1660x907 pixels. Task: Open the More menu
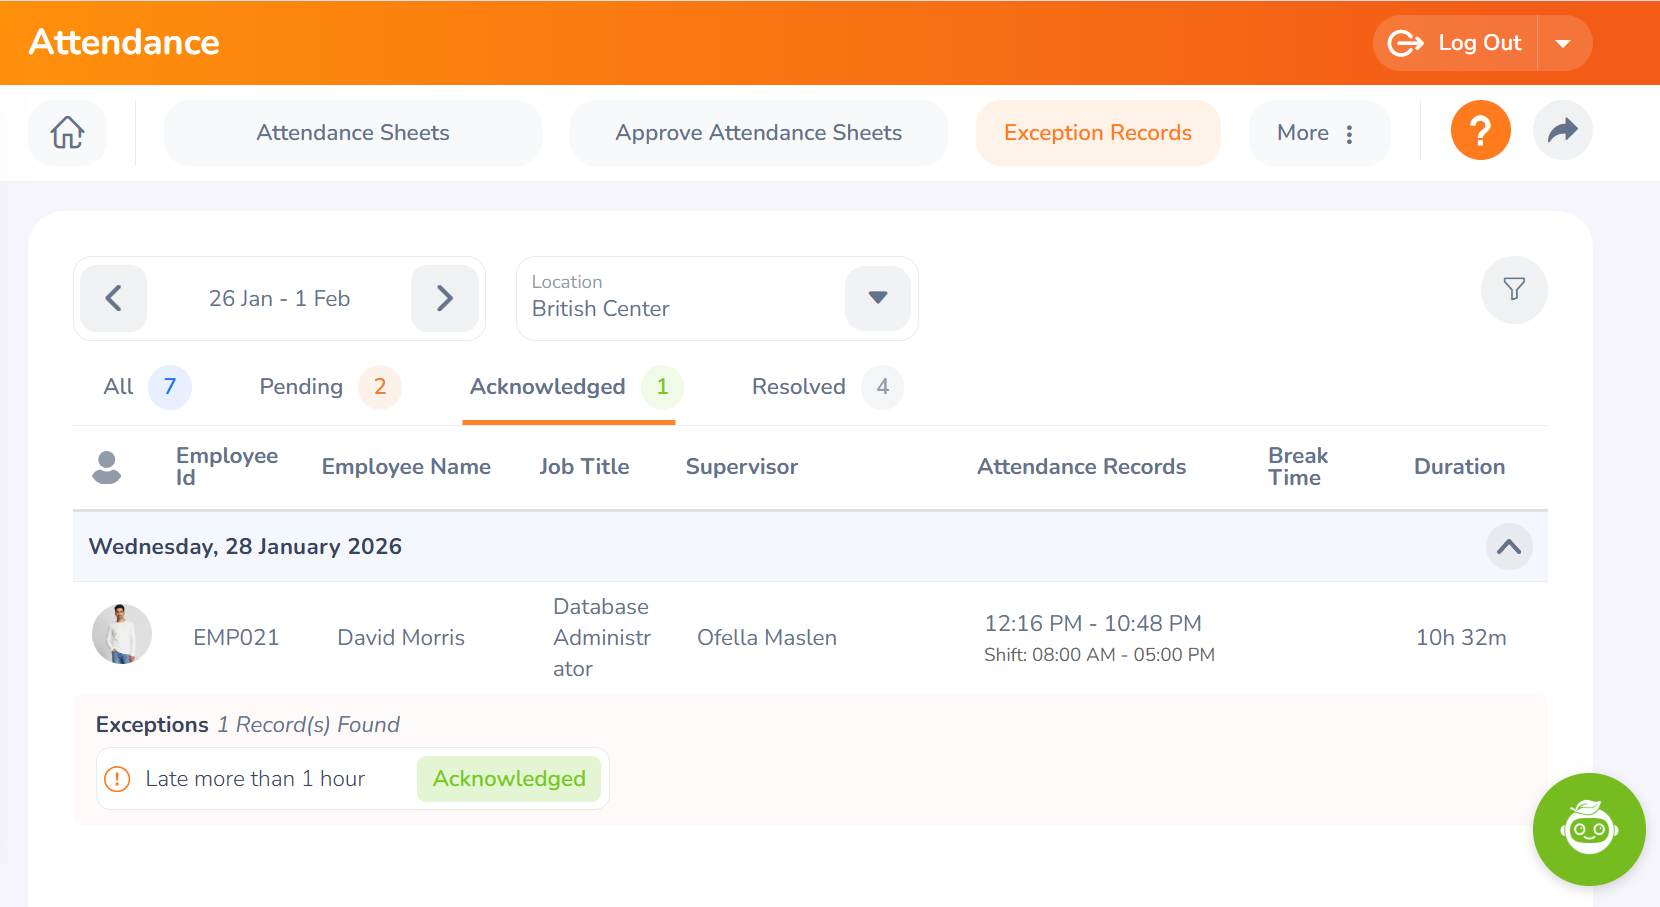click(1318, 133)
